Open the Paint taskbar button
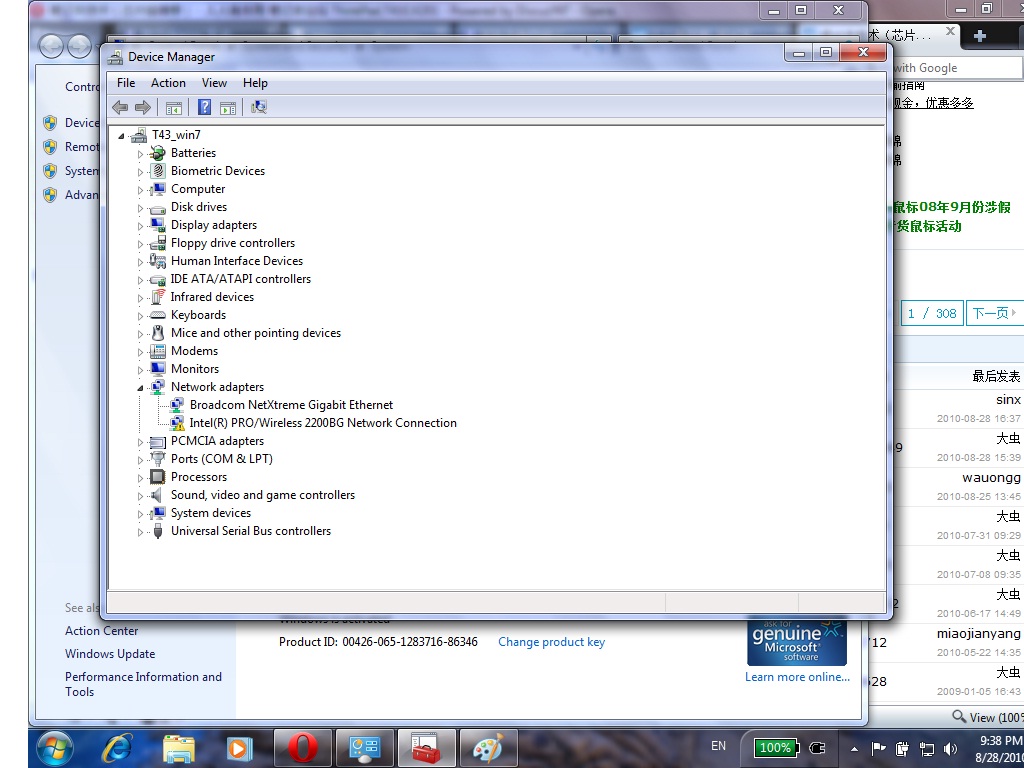 coord(489,748)
